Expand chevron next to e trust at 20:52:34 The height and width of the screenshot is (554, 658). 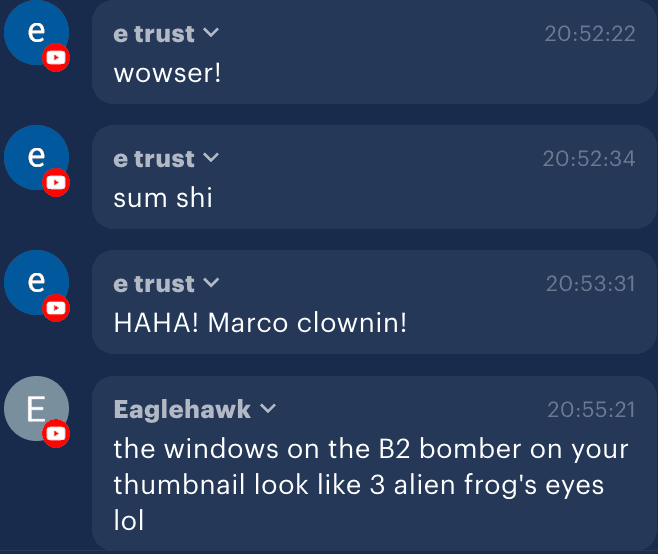coord(211,157)
